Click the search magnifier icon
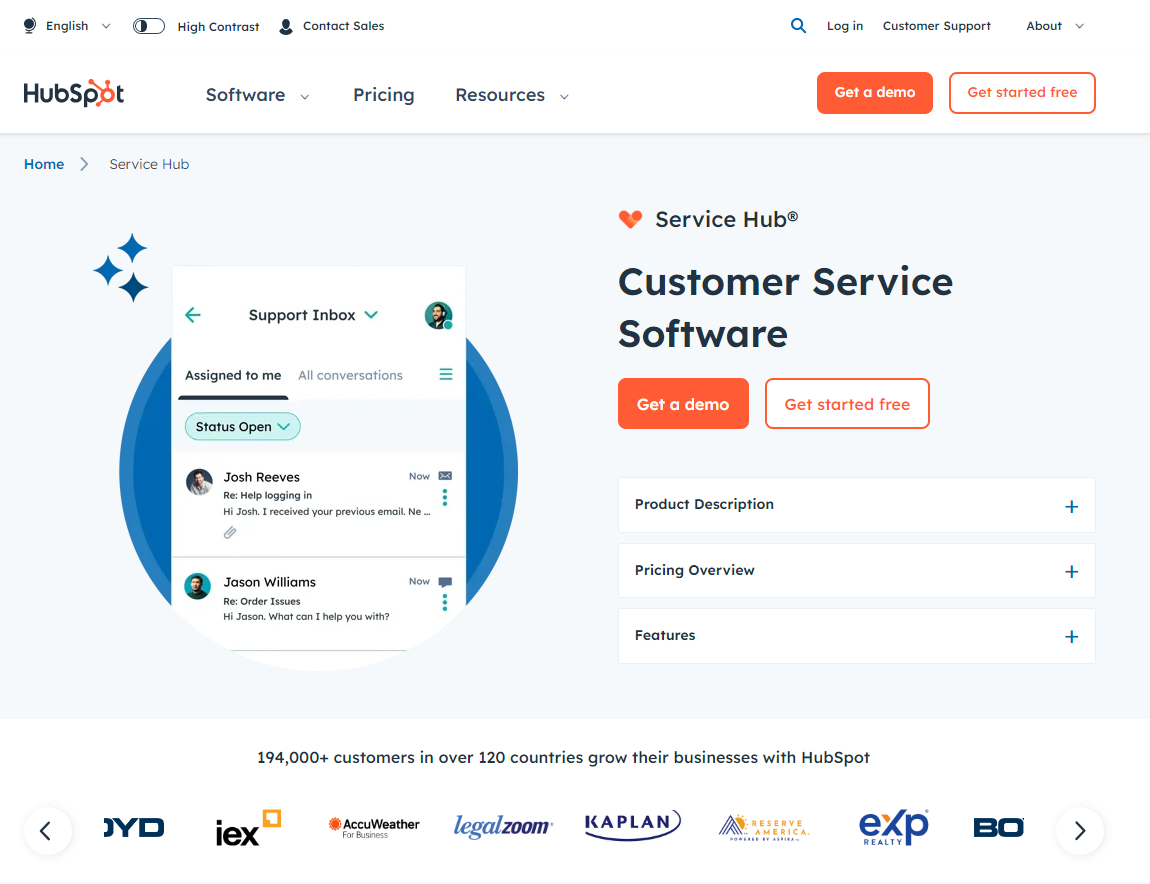The image size is (1150, 884). [798, 26]
